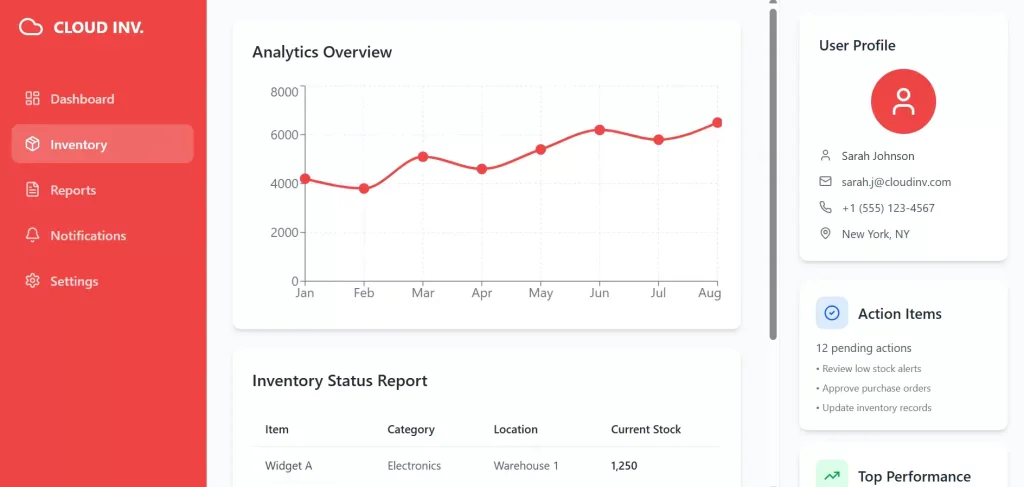Click the New York, NY location text
1024x487 pixels.
pos(876,234)
